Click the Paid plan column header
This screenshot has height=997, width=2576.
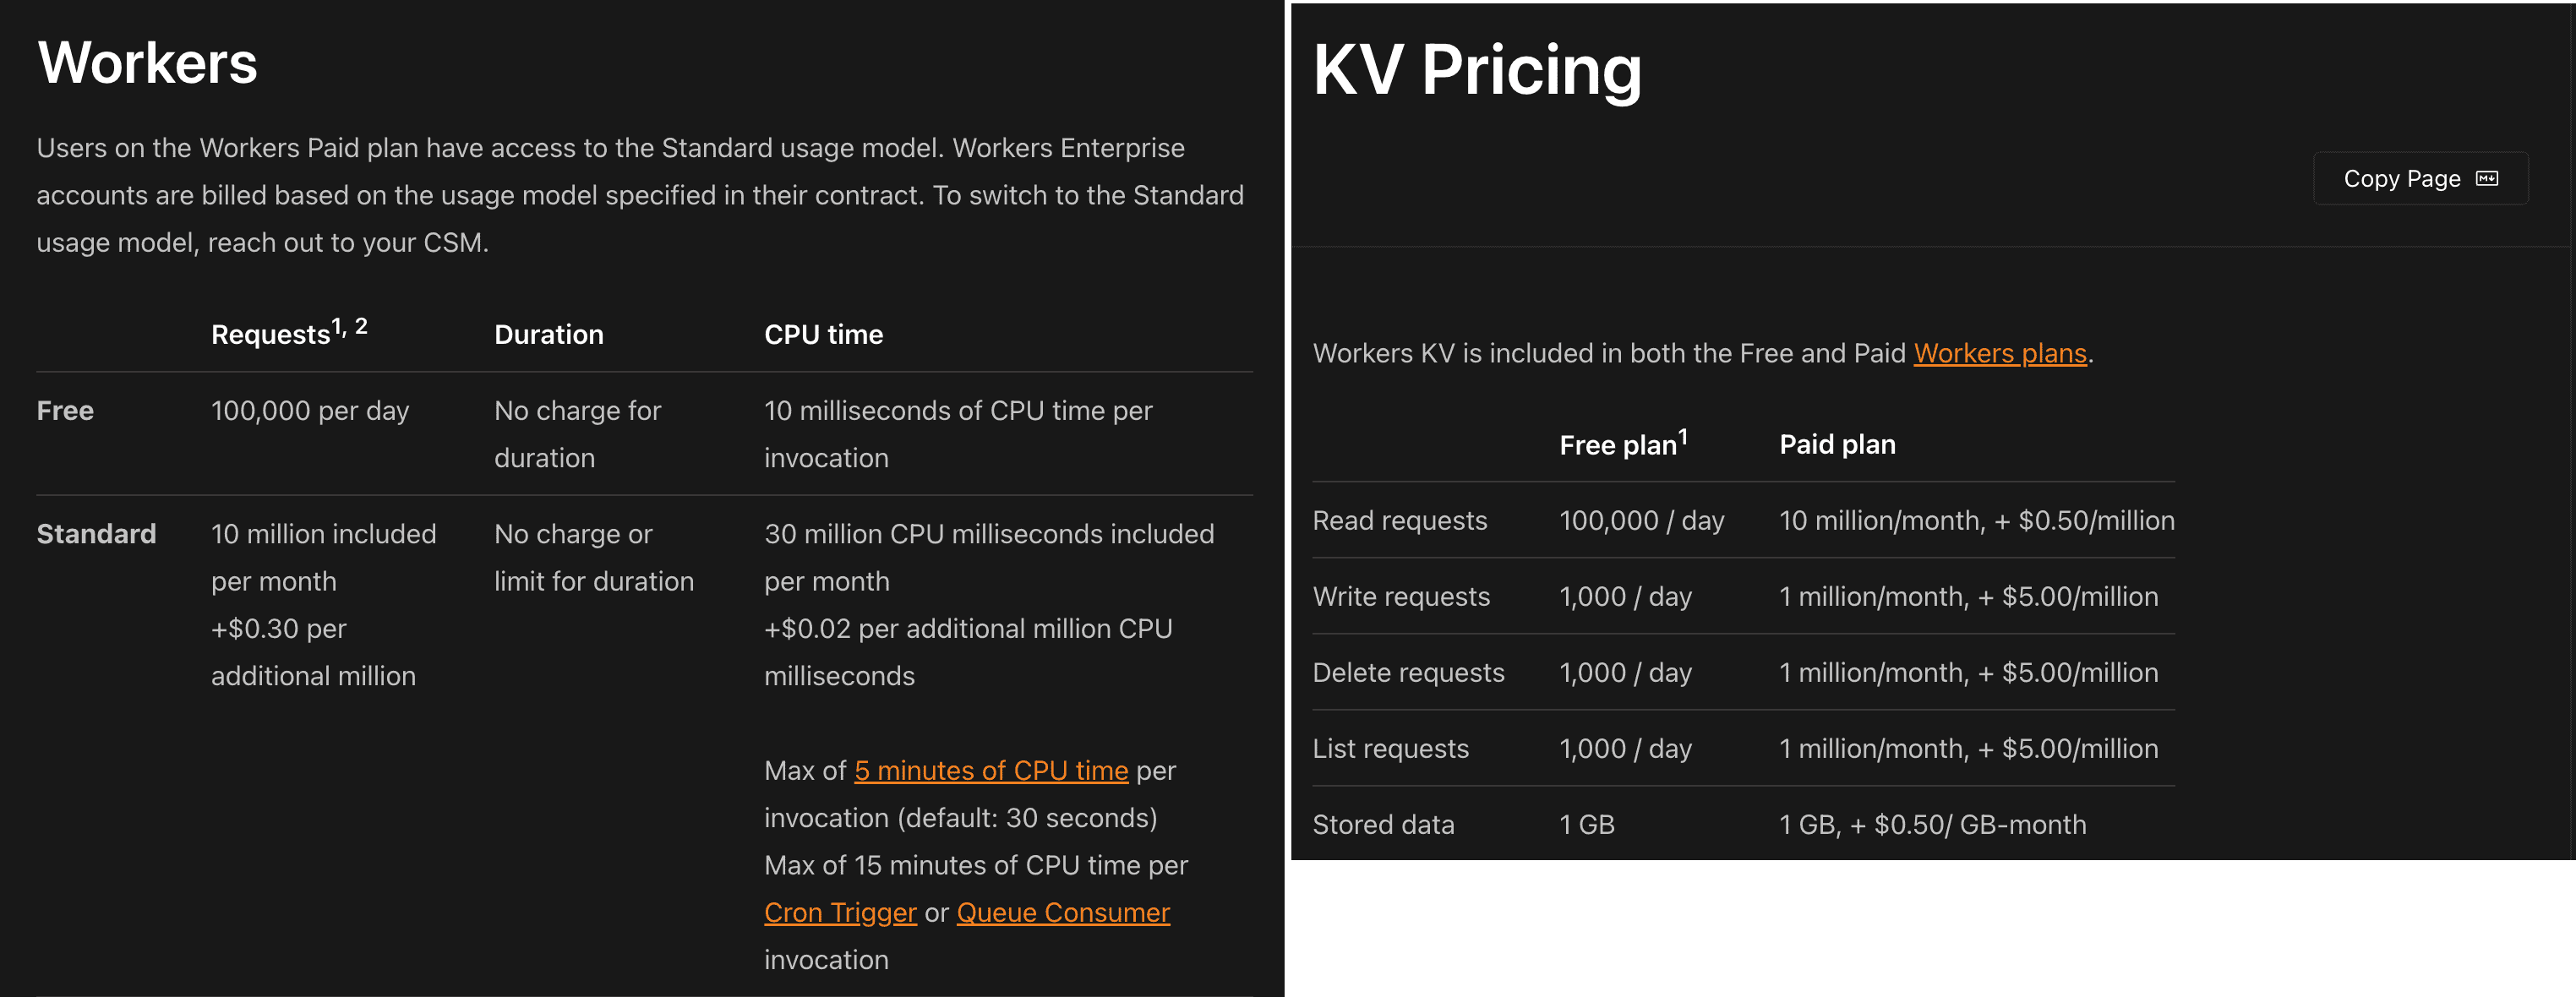1837,443
